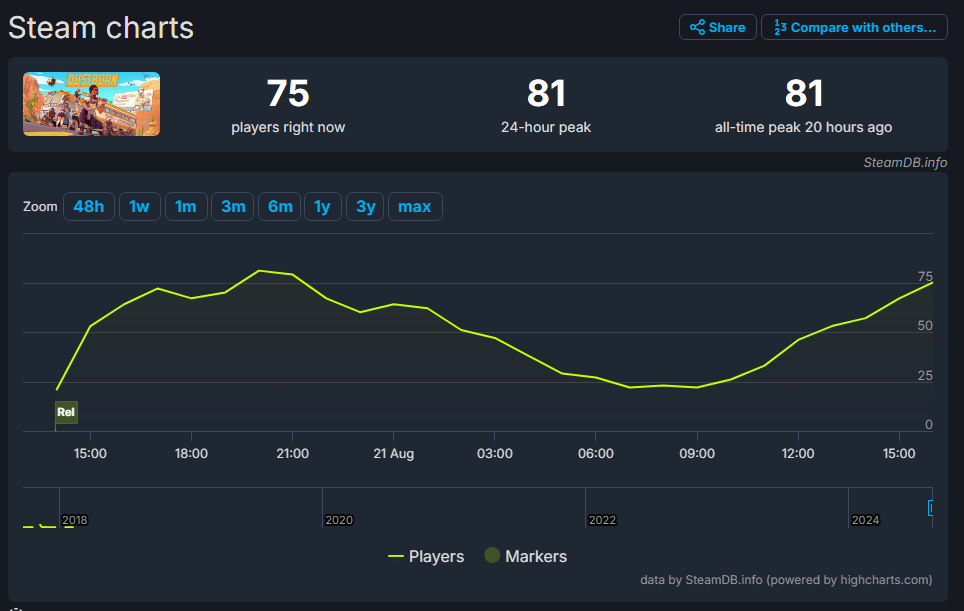Select 6m zoom button

[x=280, y=207]
